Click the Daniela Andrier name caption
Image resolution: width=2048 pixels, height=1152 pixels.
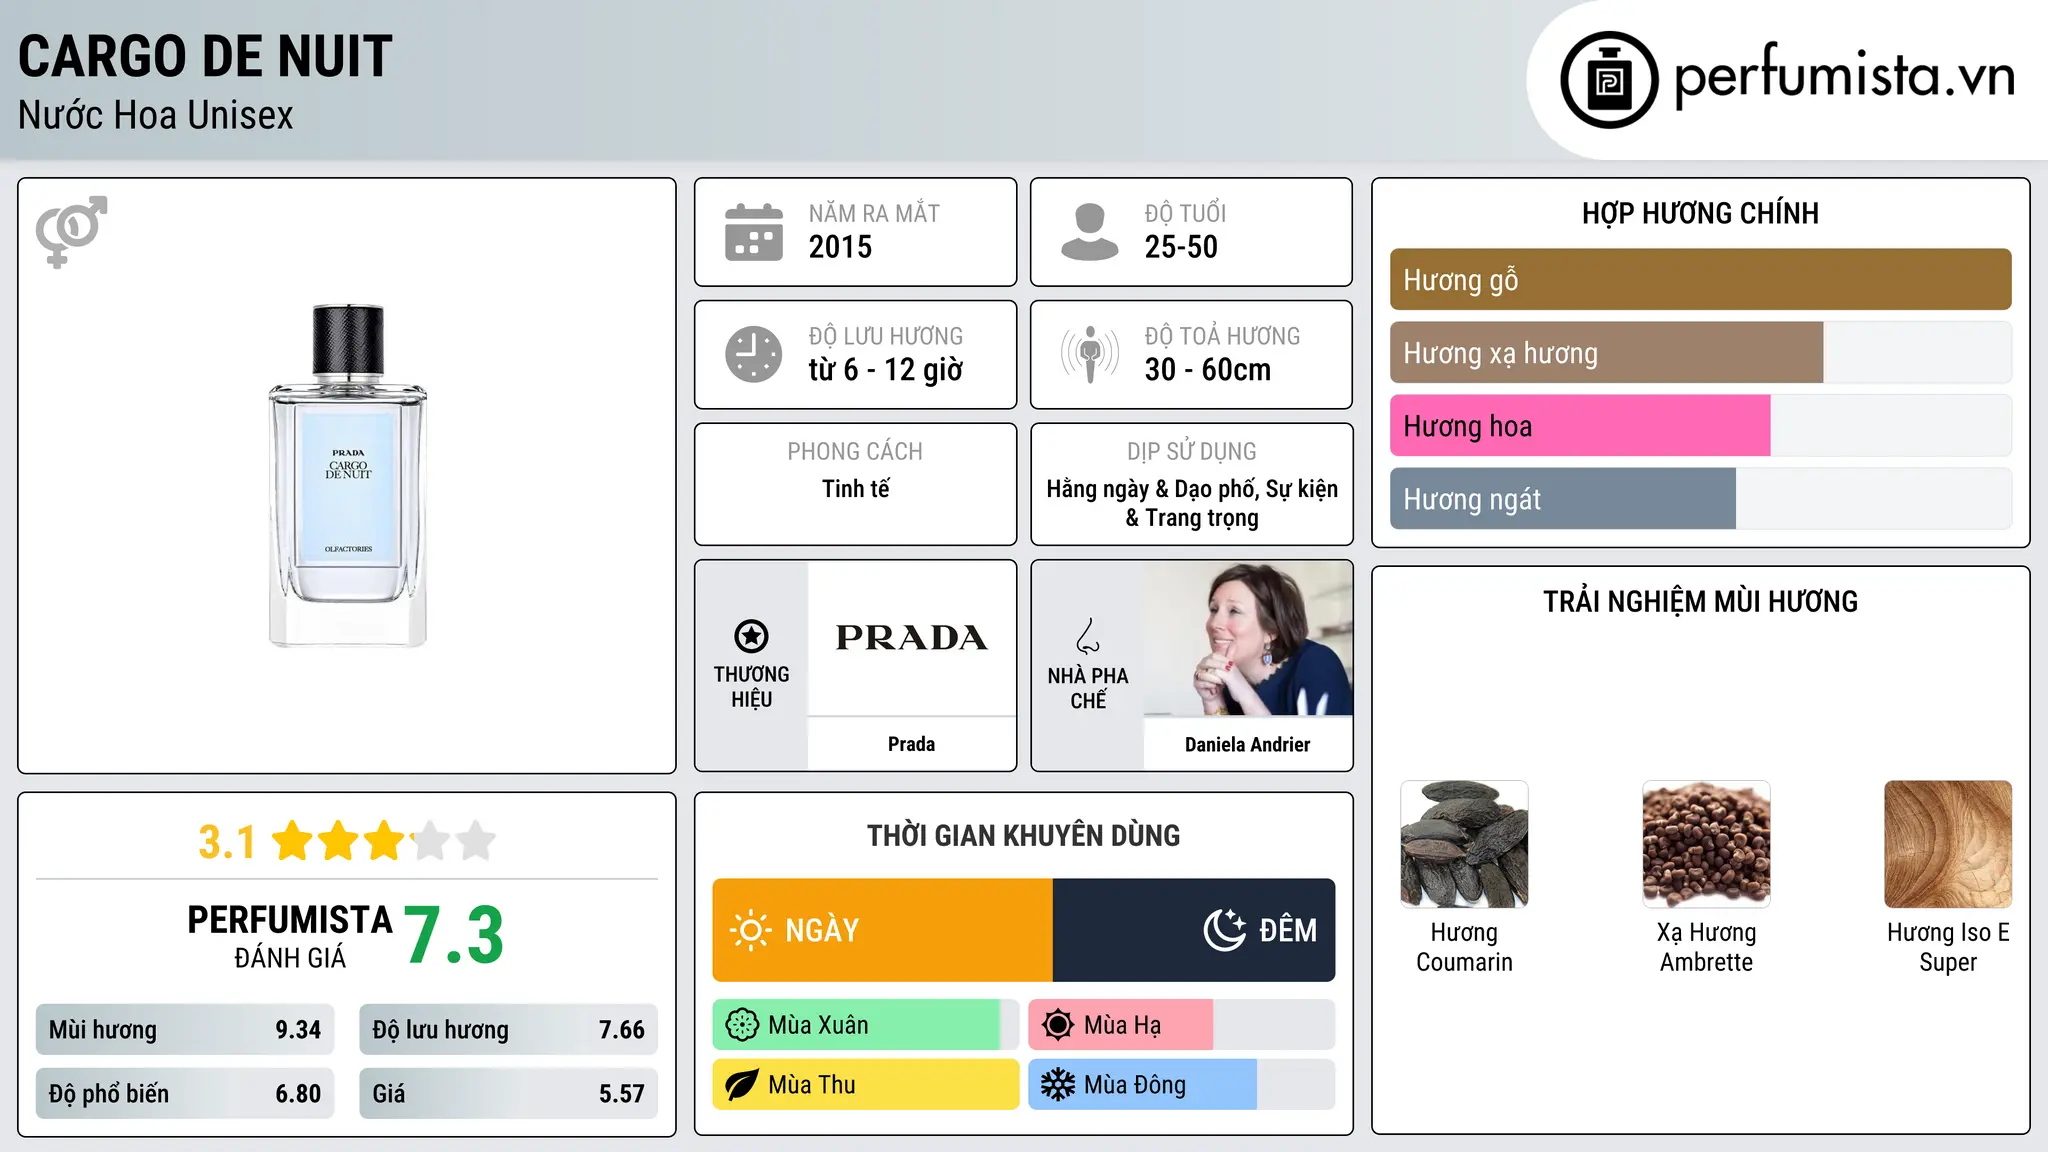tap(1247, 744)
